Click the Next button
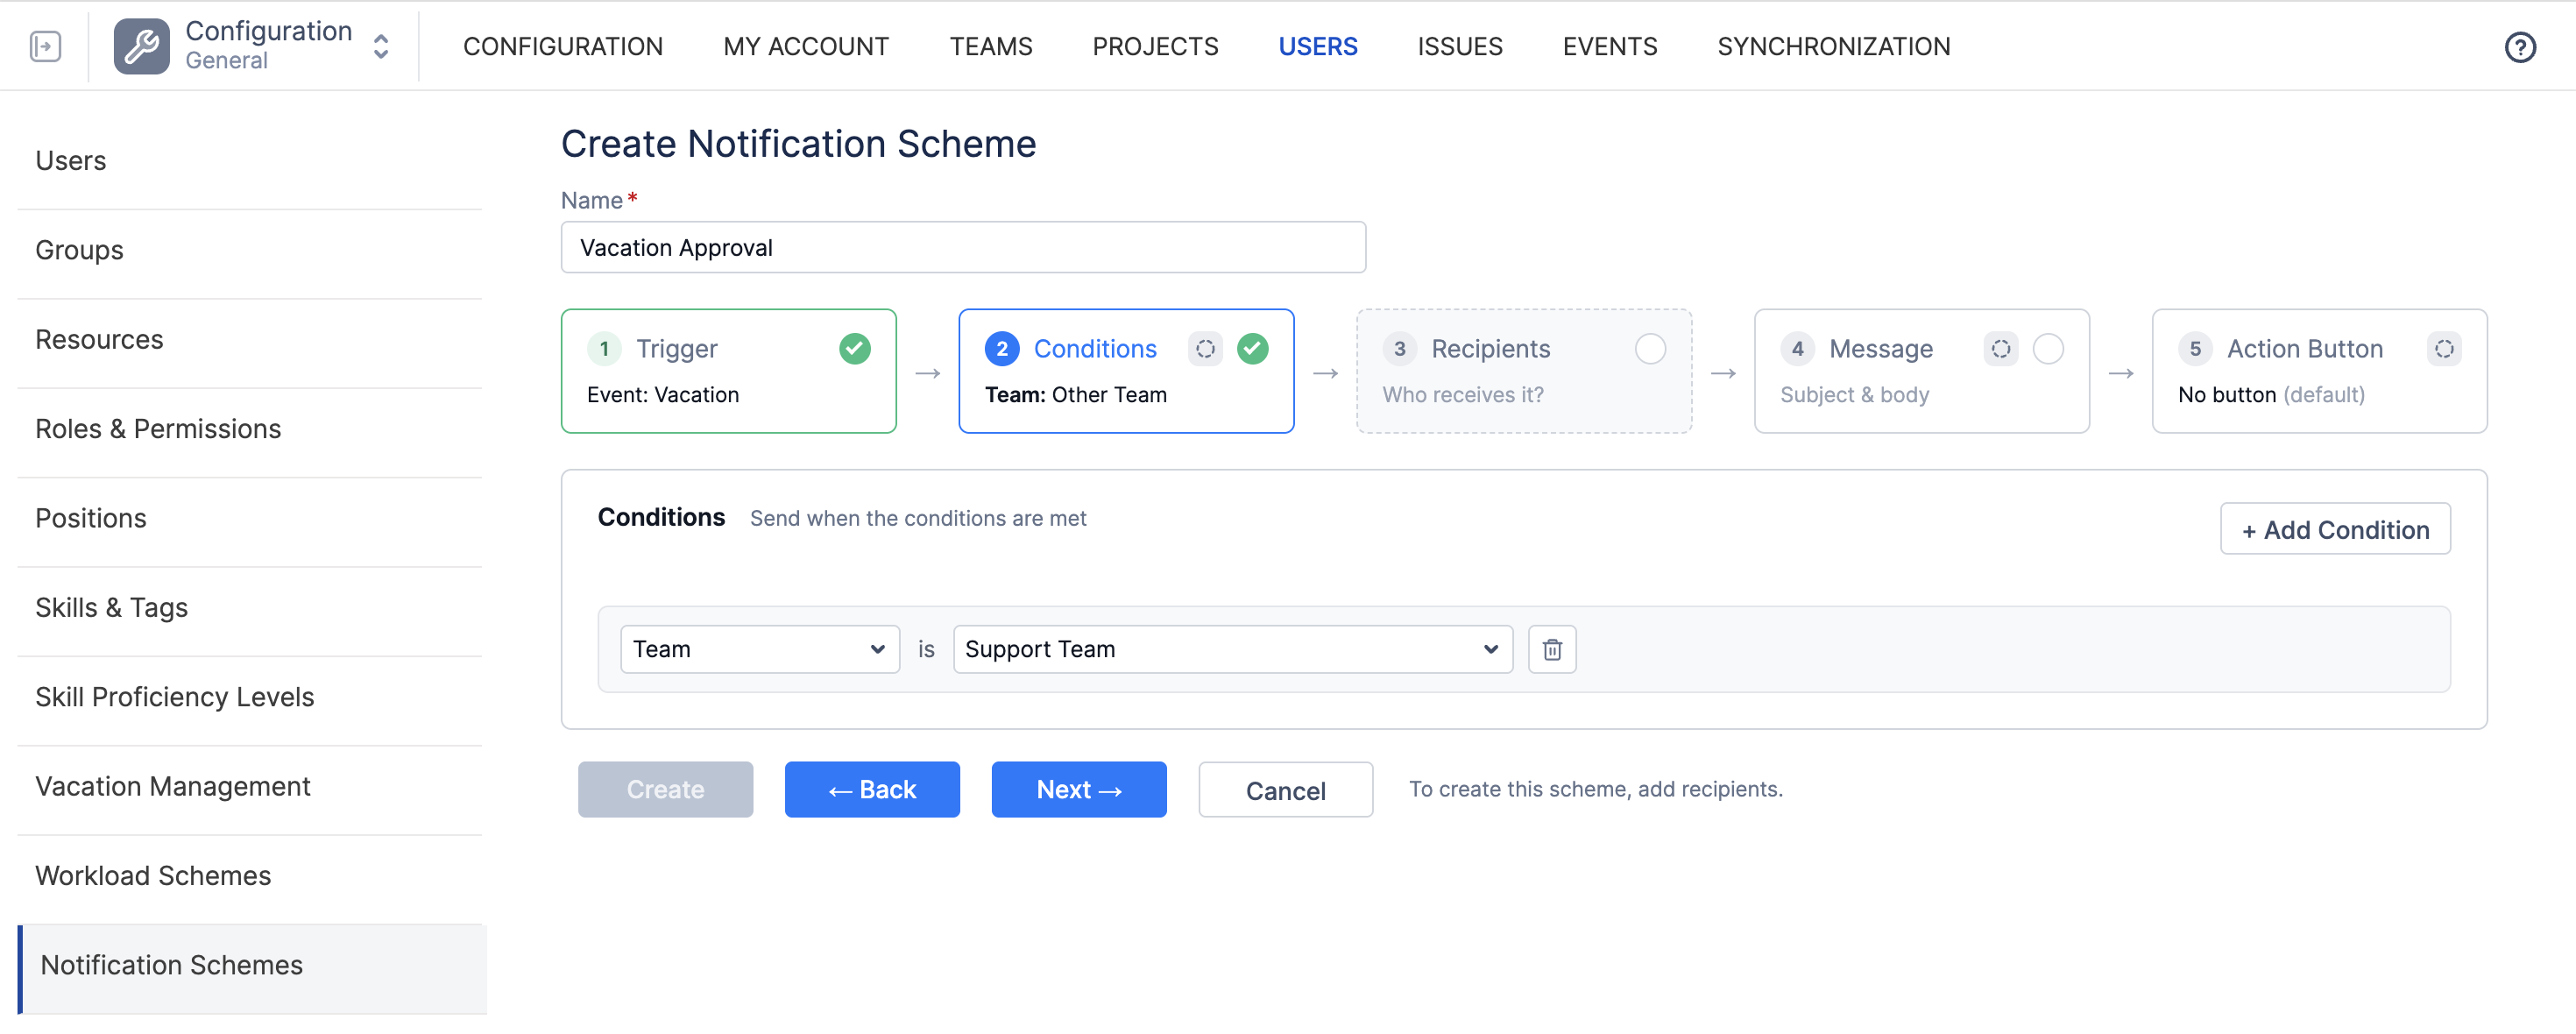This screenshot has width=2576, height=1034. [1078, 789]
